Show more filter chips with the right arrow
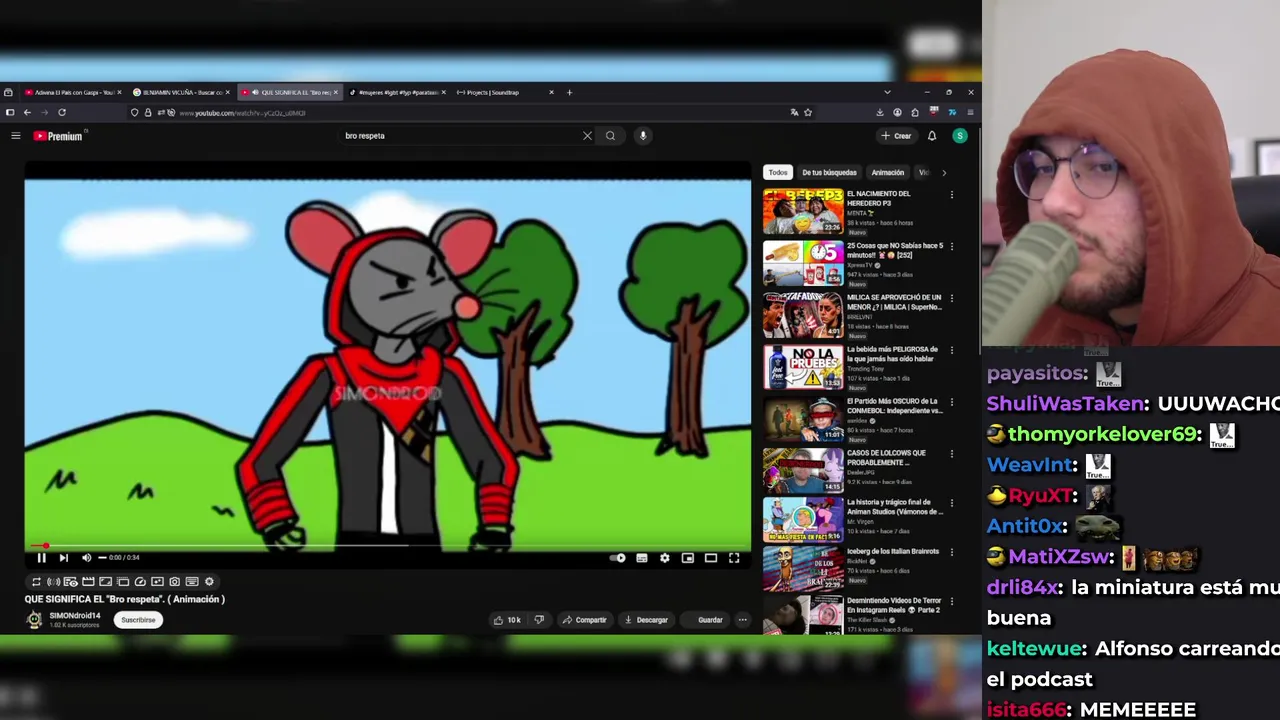Screen dimensions: 1280x720 tap(943, 173)
